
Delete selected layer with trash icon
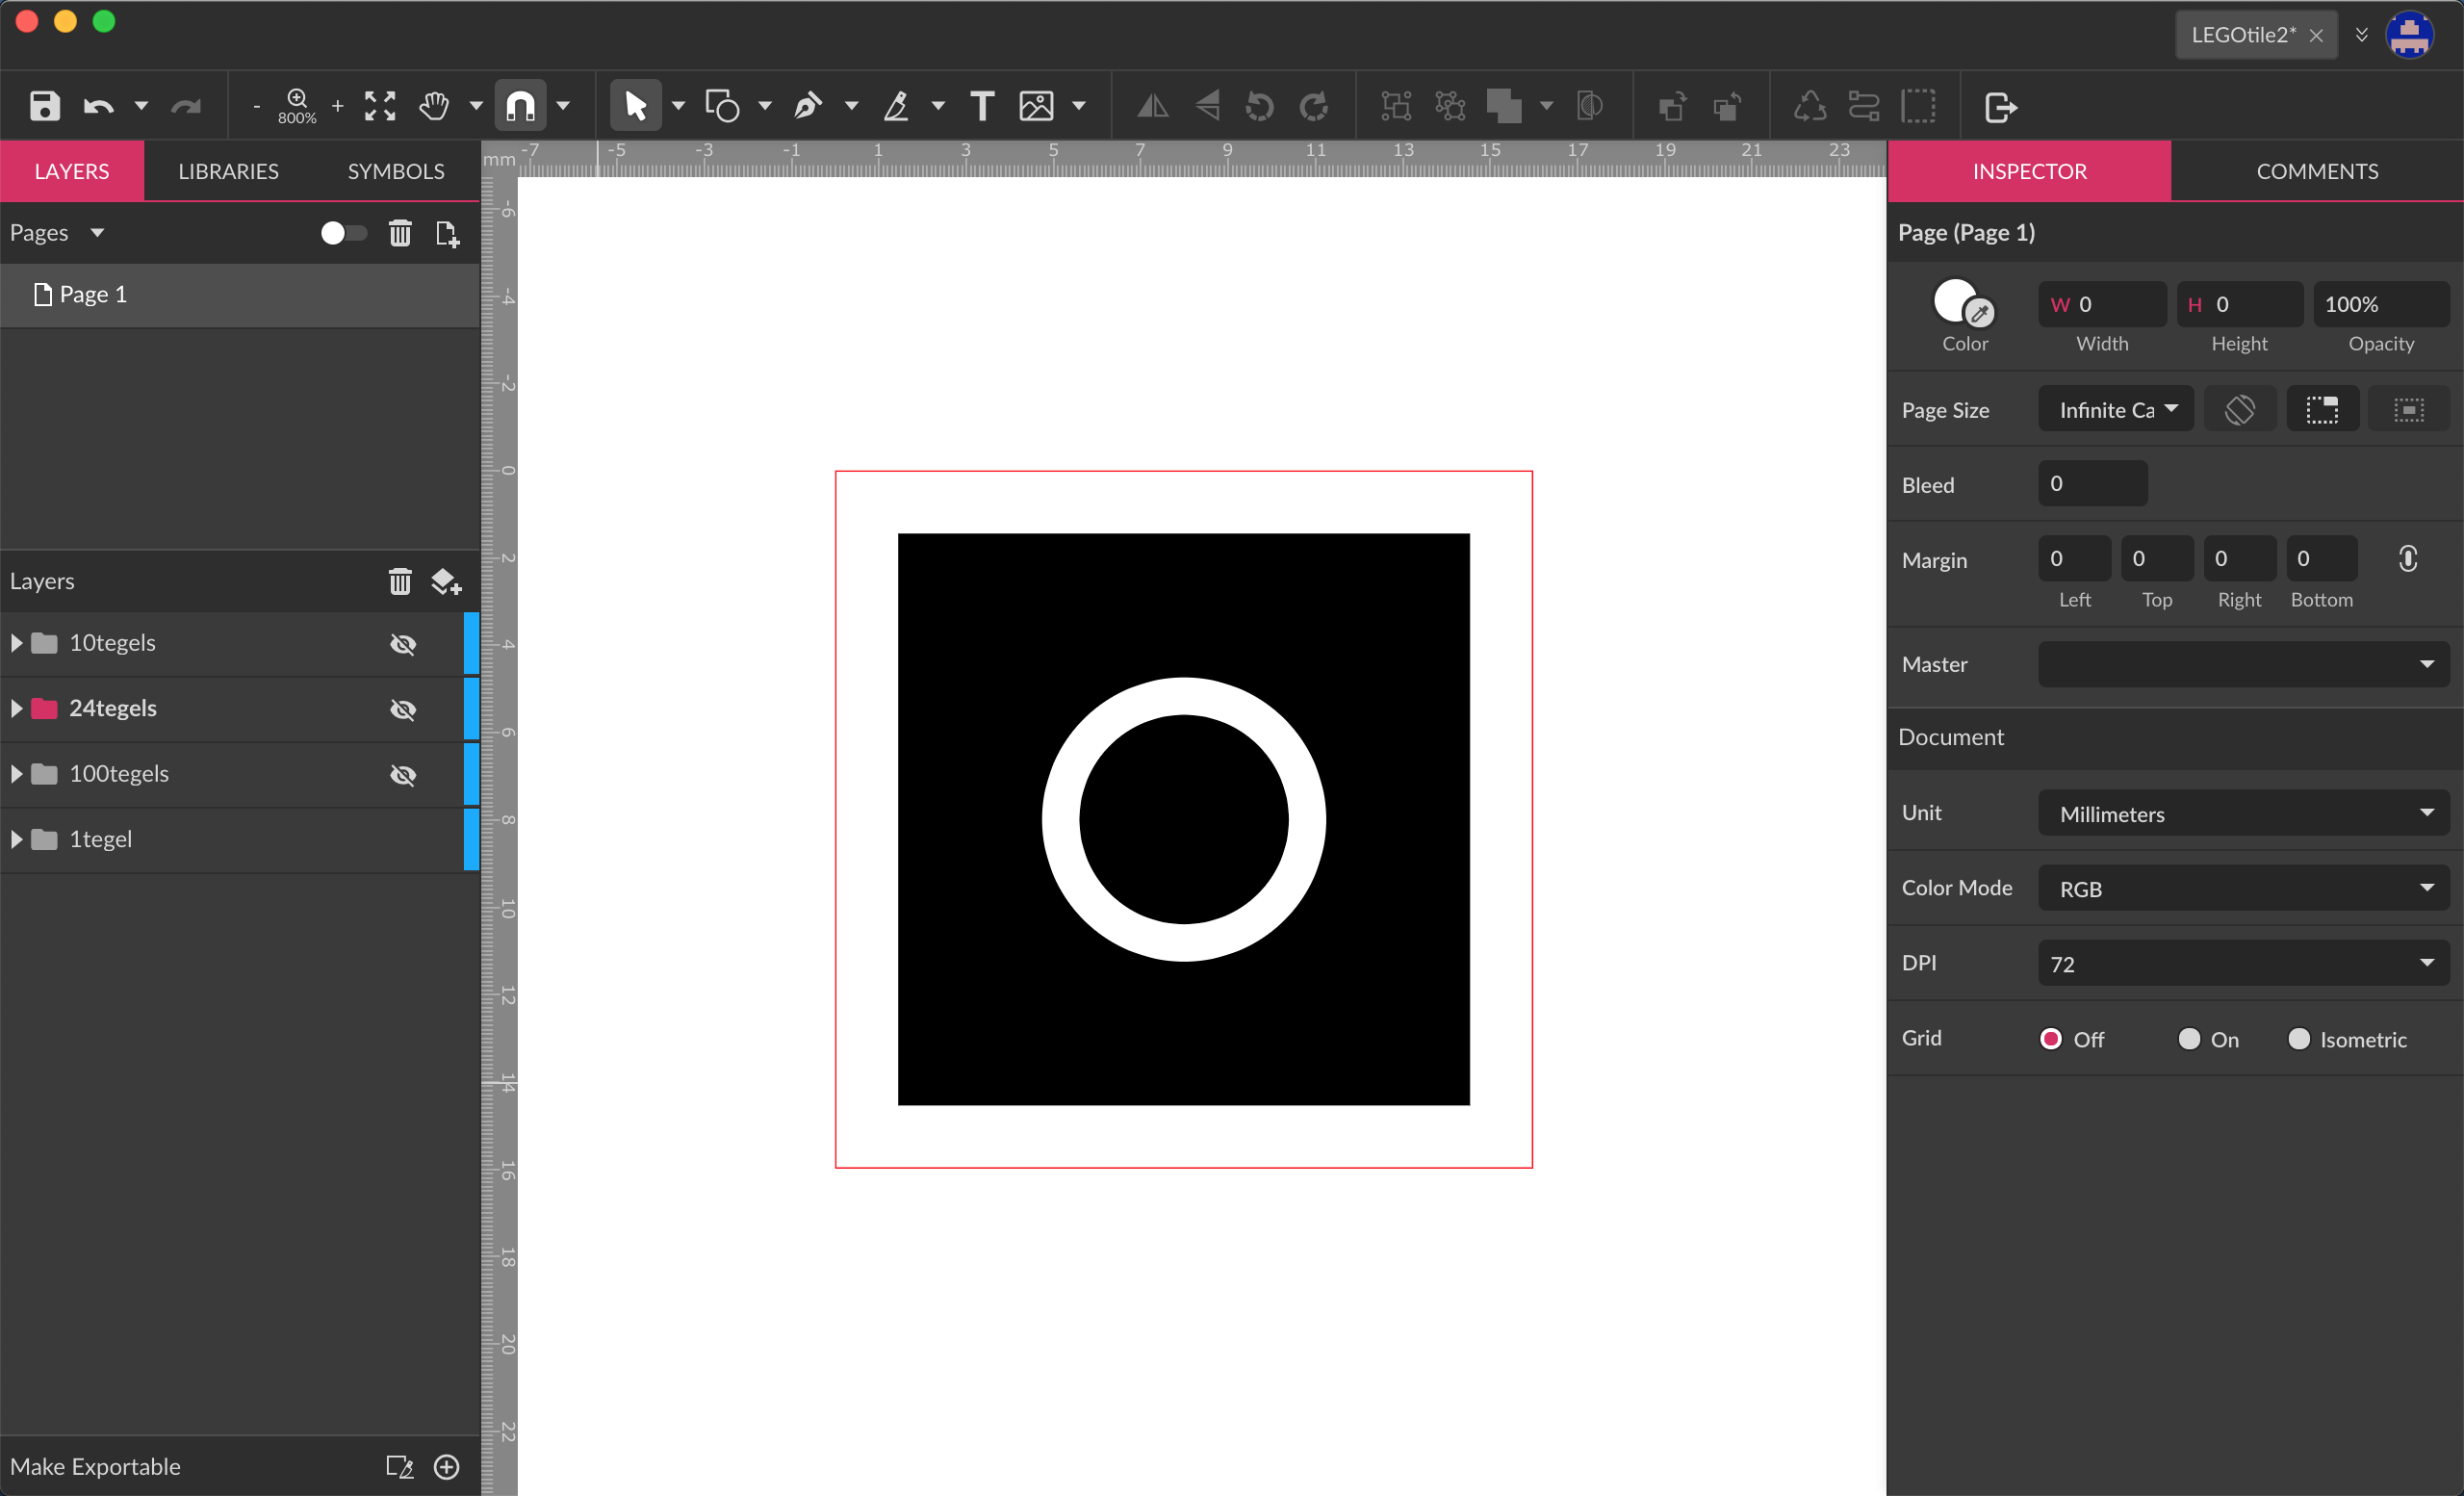[x=400, y=581]
